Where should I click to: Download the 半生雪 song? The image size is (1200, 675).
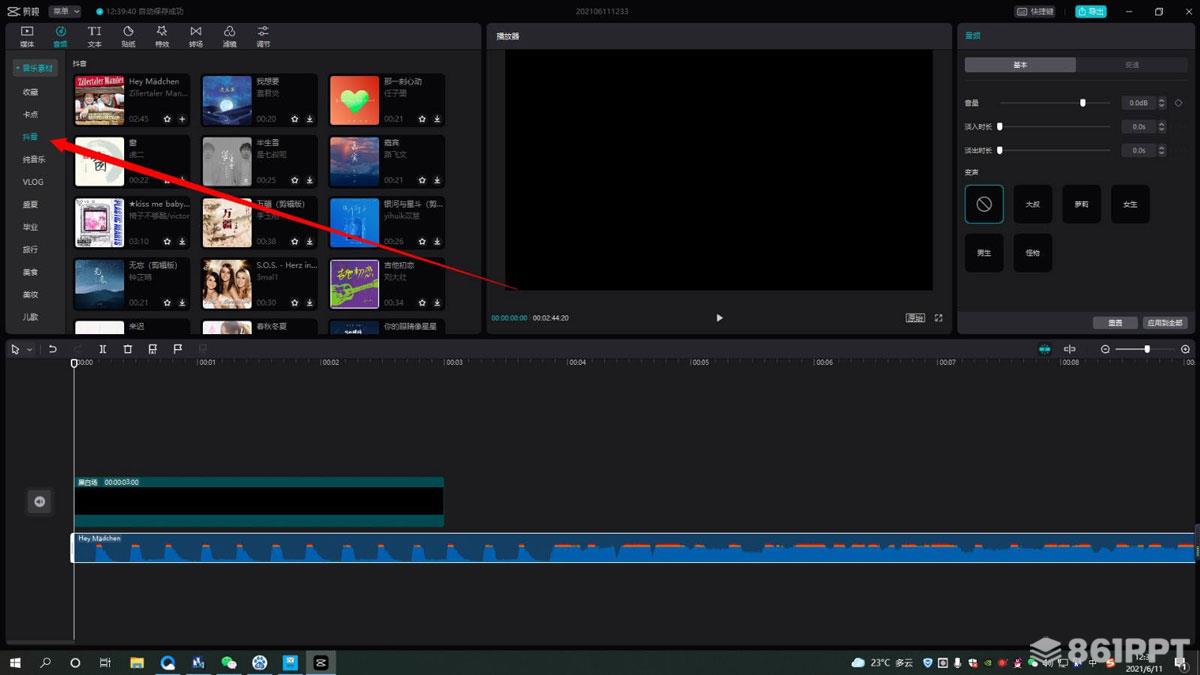point(310,181)
